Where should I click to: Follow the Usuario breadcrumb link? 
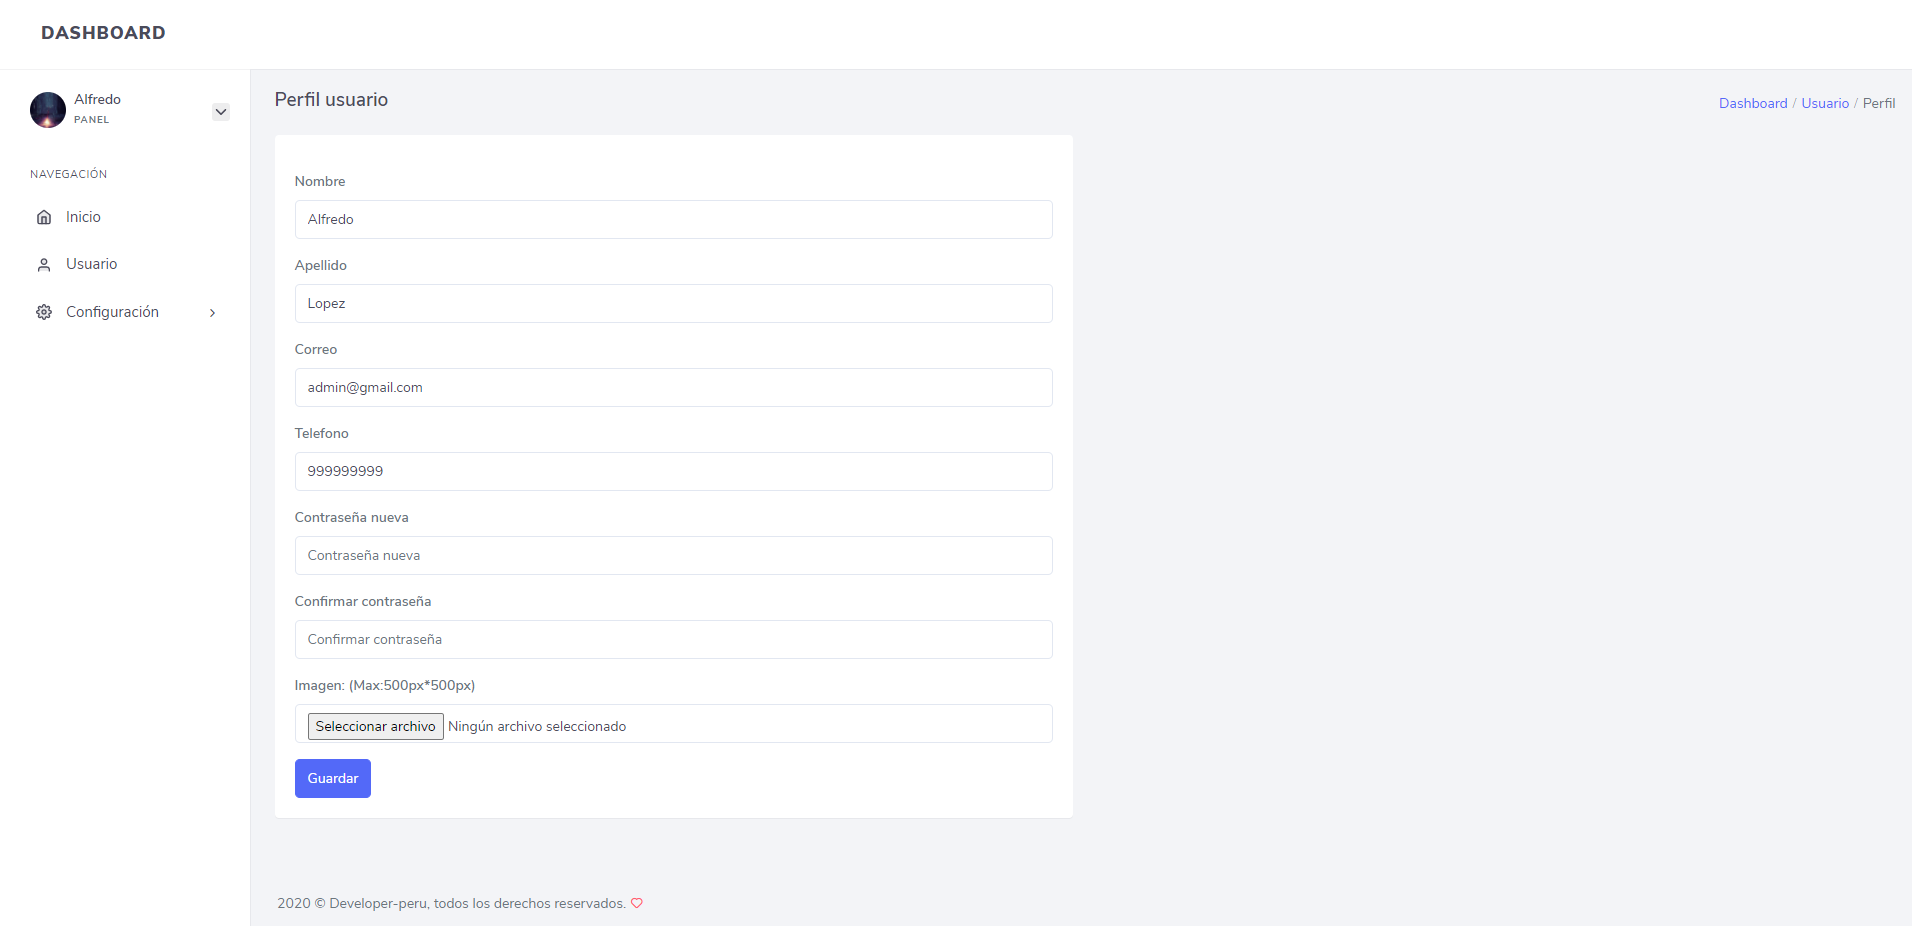[x=1825, y=103]
